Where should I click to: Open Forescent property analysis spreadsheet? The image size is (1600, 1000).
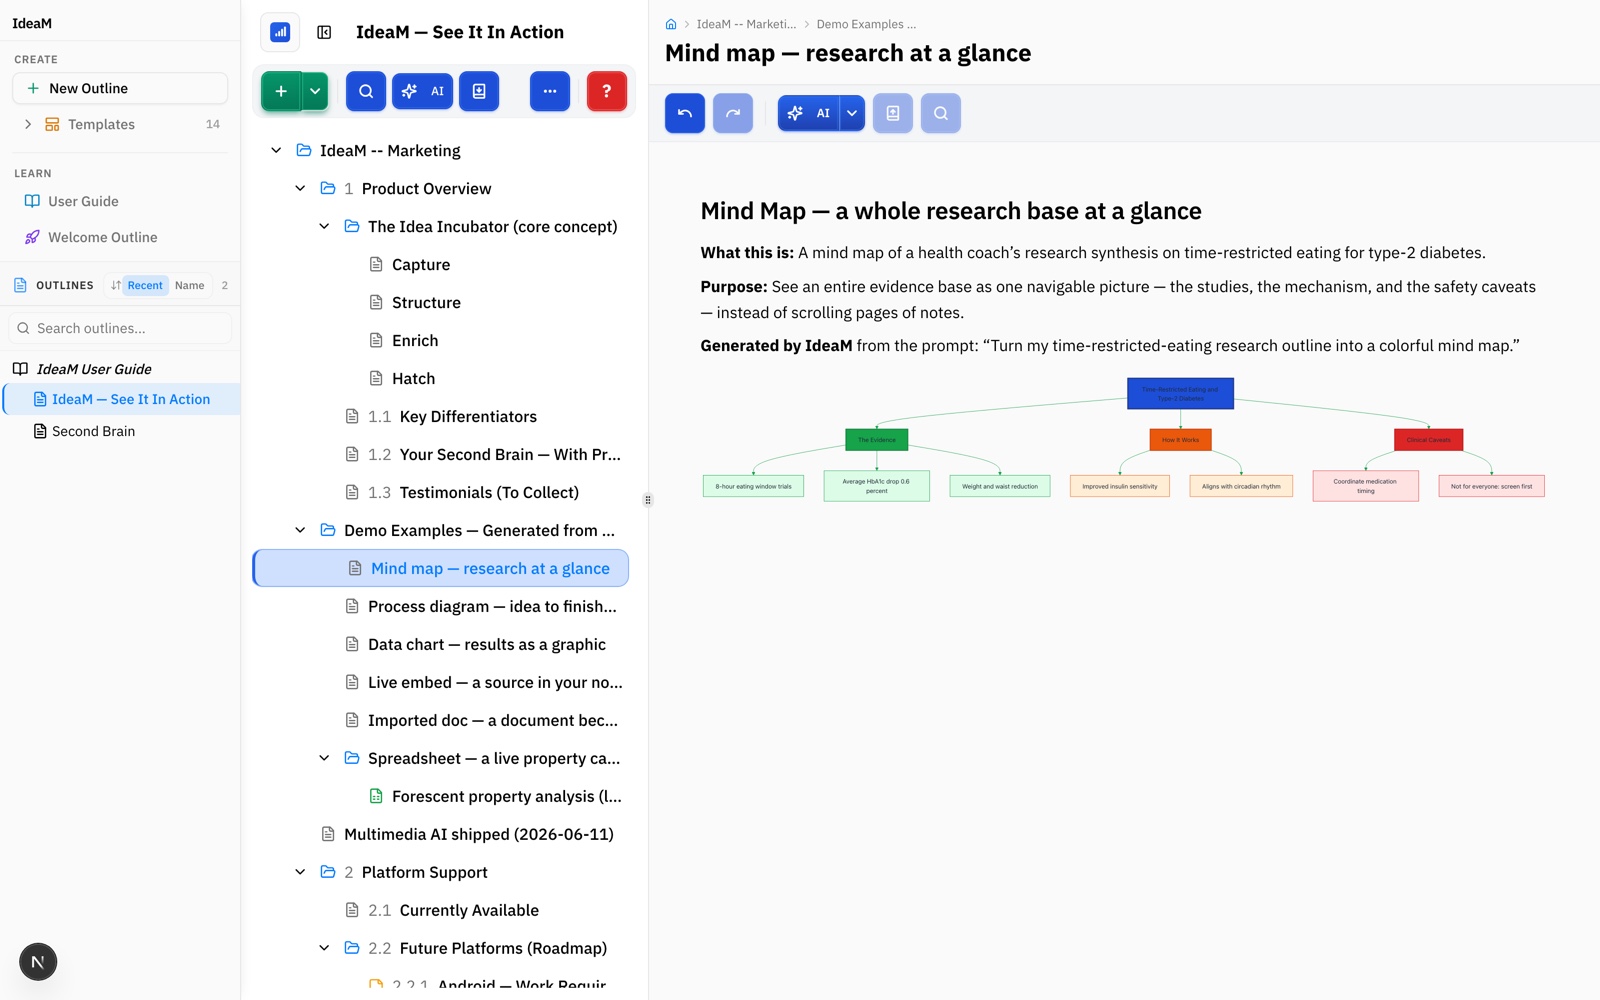coord(506,796)
